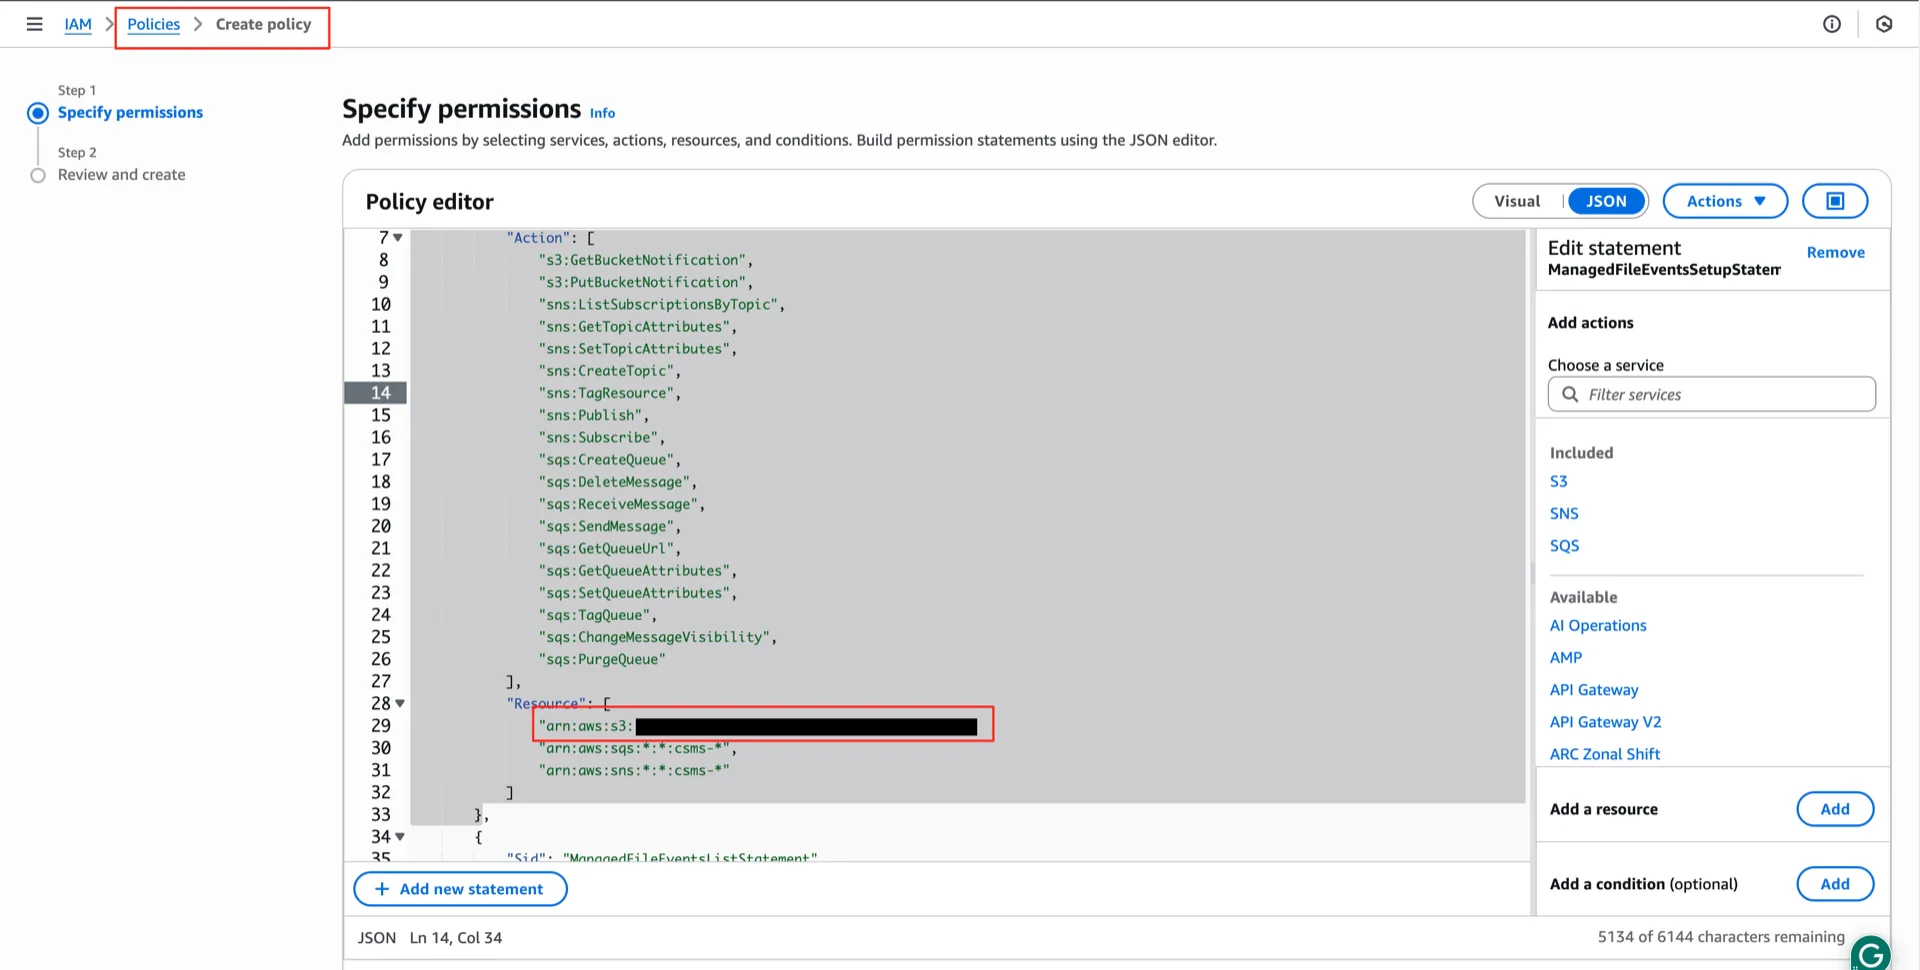Click the "sqs:PurgeQueue" line
The image size is (1920, 970).
pyautogui.click(x=601, y=659)
